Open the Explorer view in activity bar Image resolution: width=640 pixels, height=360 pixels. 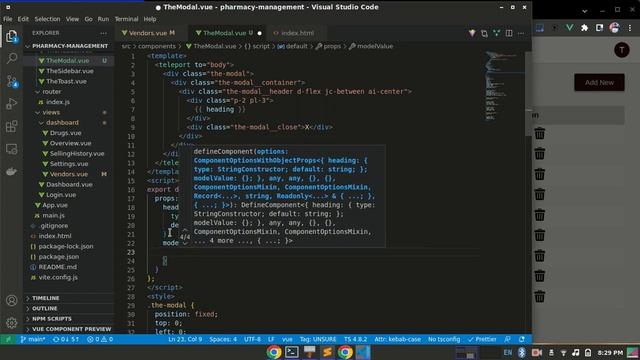point(11,36)
